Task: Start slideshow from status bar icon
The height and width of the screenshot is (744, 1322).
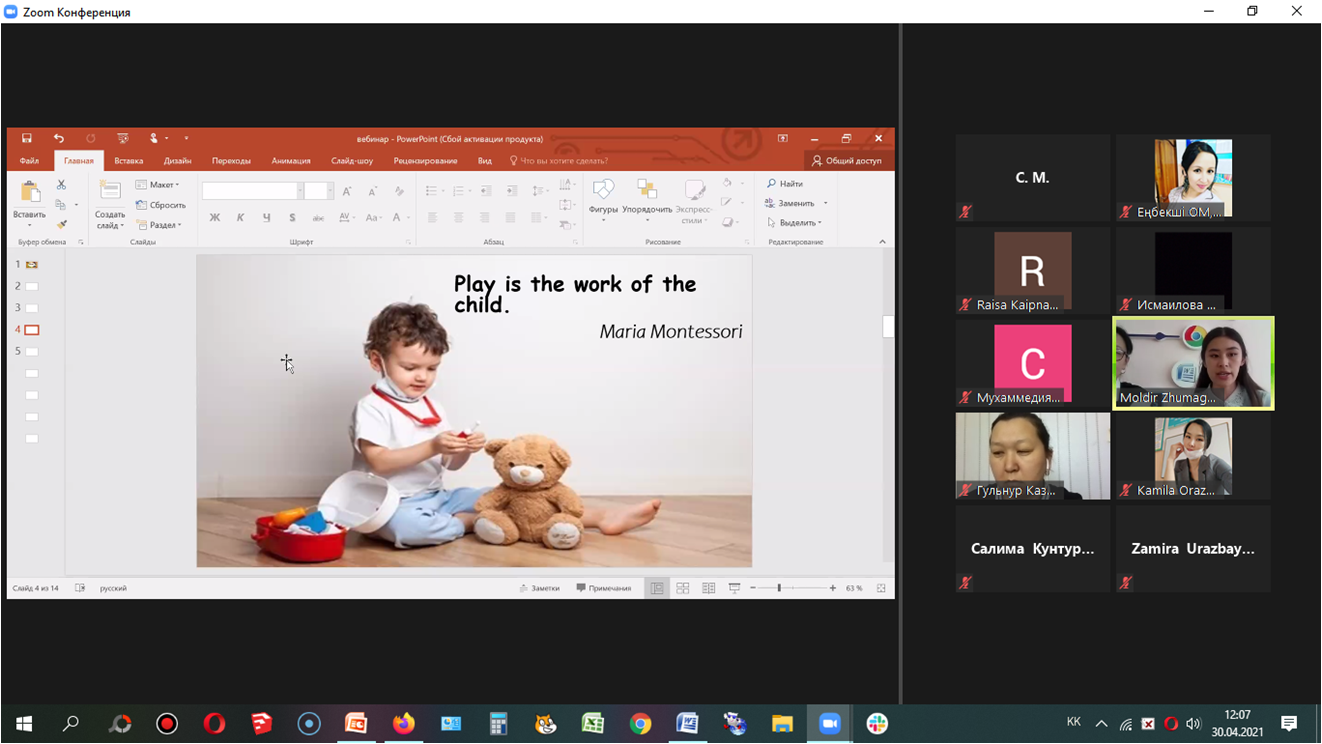Action: (x=734, y=589)
